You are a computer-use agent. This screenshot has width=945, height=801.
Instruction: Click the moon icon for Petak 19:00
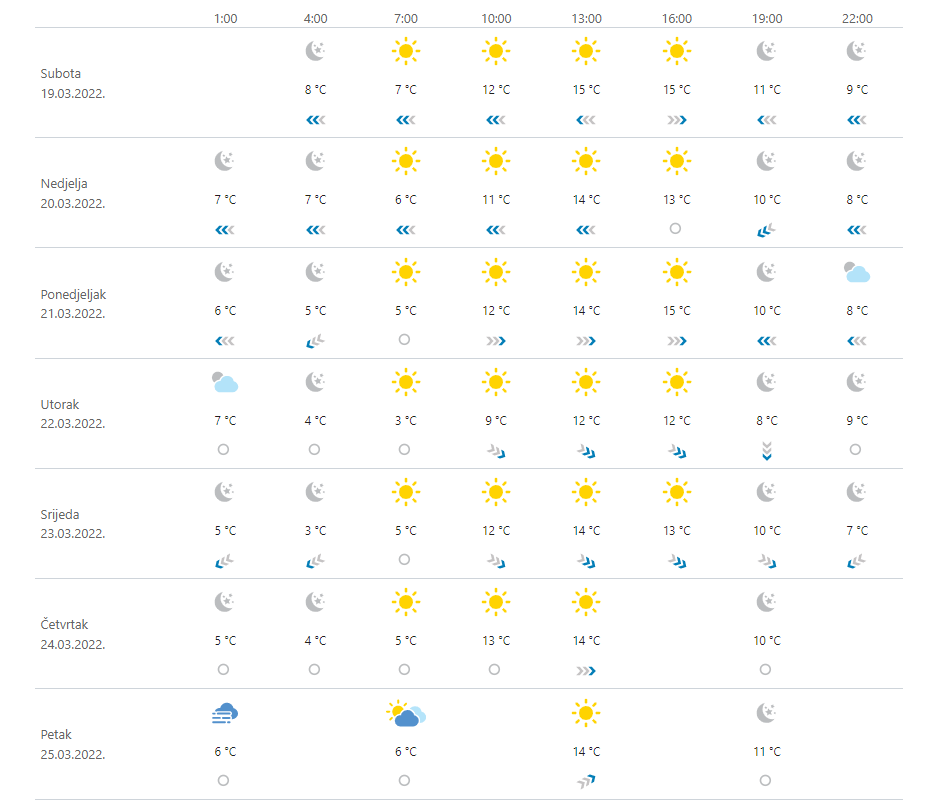767,713
